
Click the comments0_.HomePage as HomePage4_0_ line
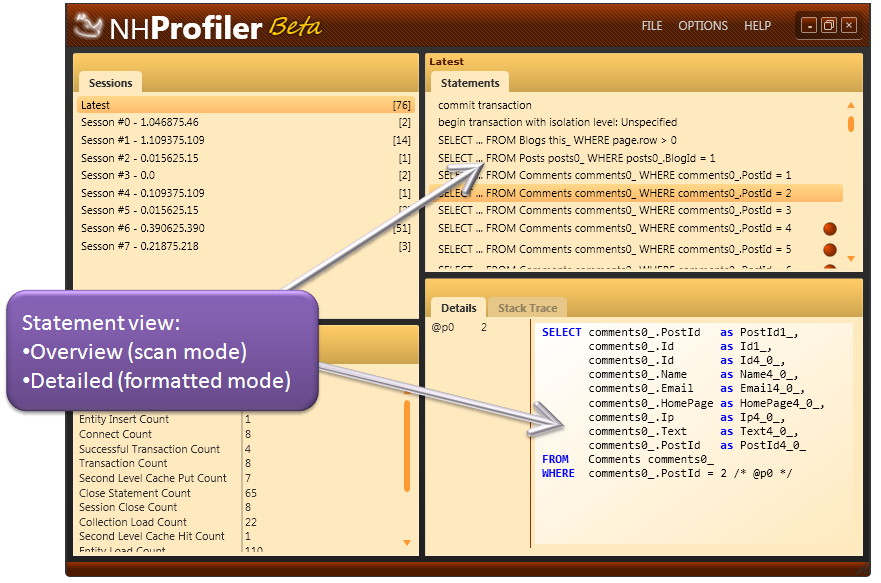tap(706, 403)
